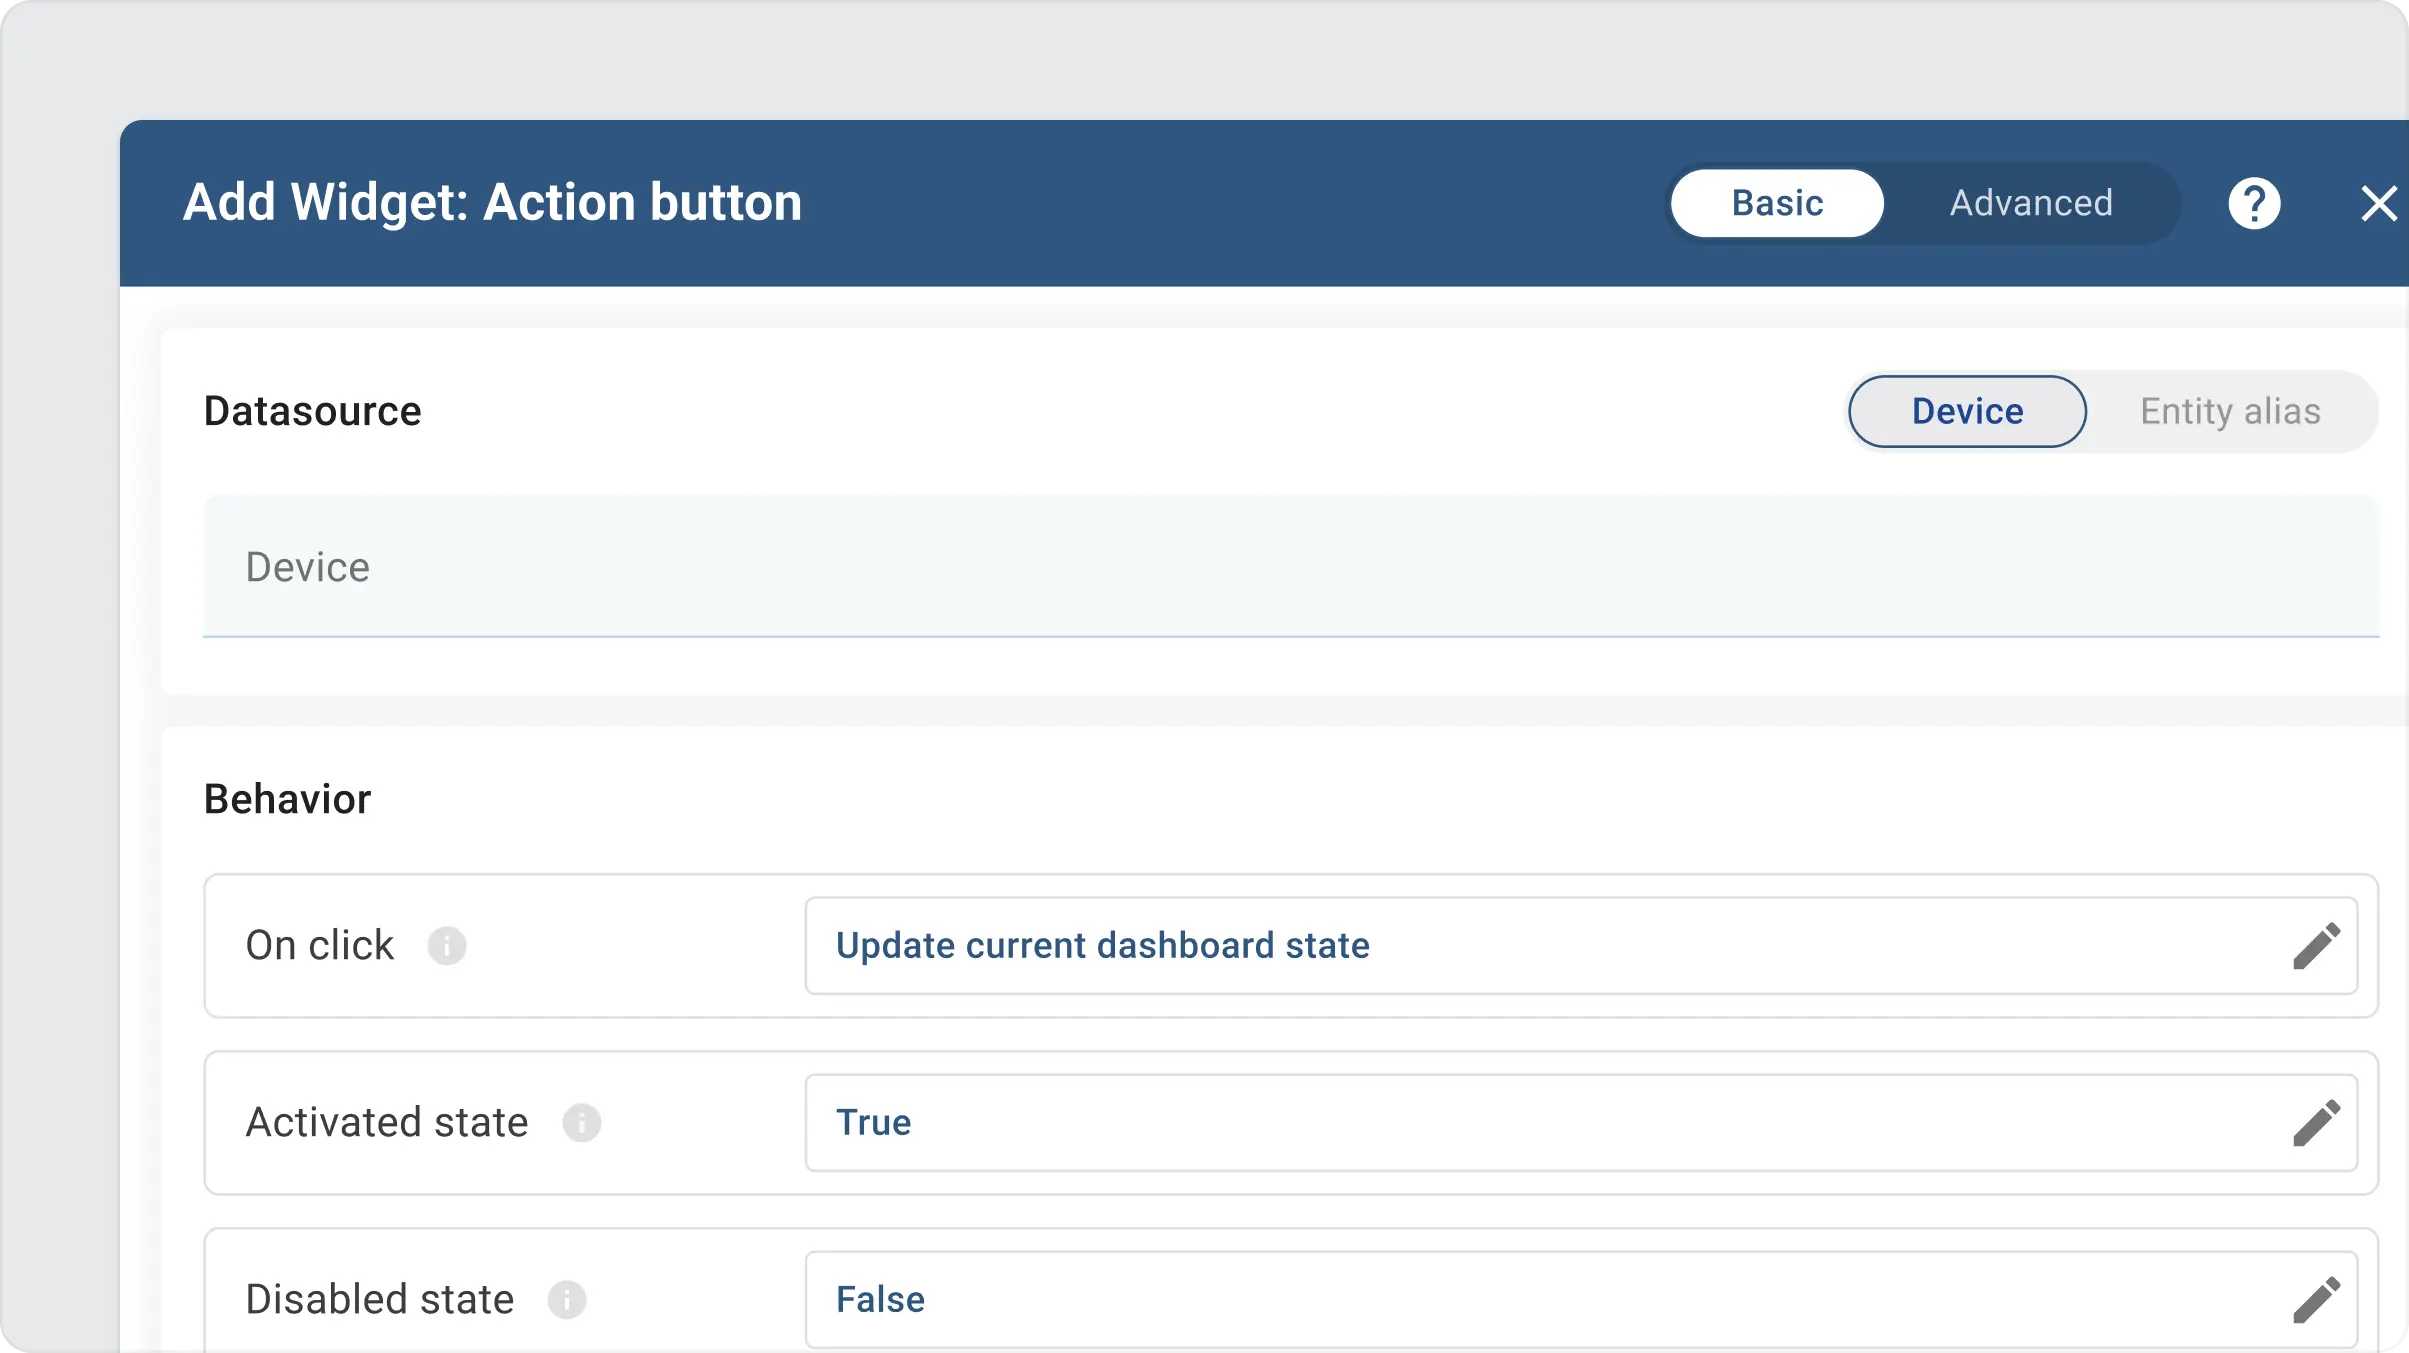Open the widget help documentation
Viewport: 2409px width, 1353px height.
[x=2253, y=203]
